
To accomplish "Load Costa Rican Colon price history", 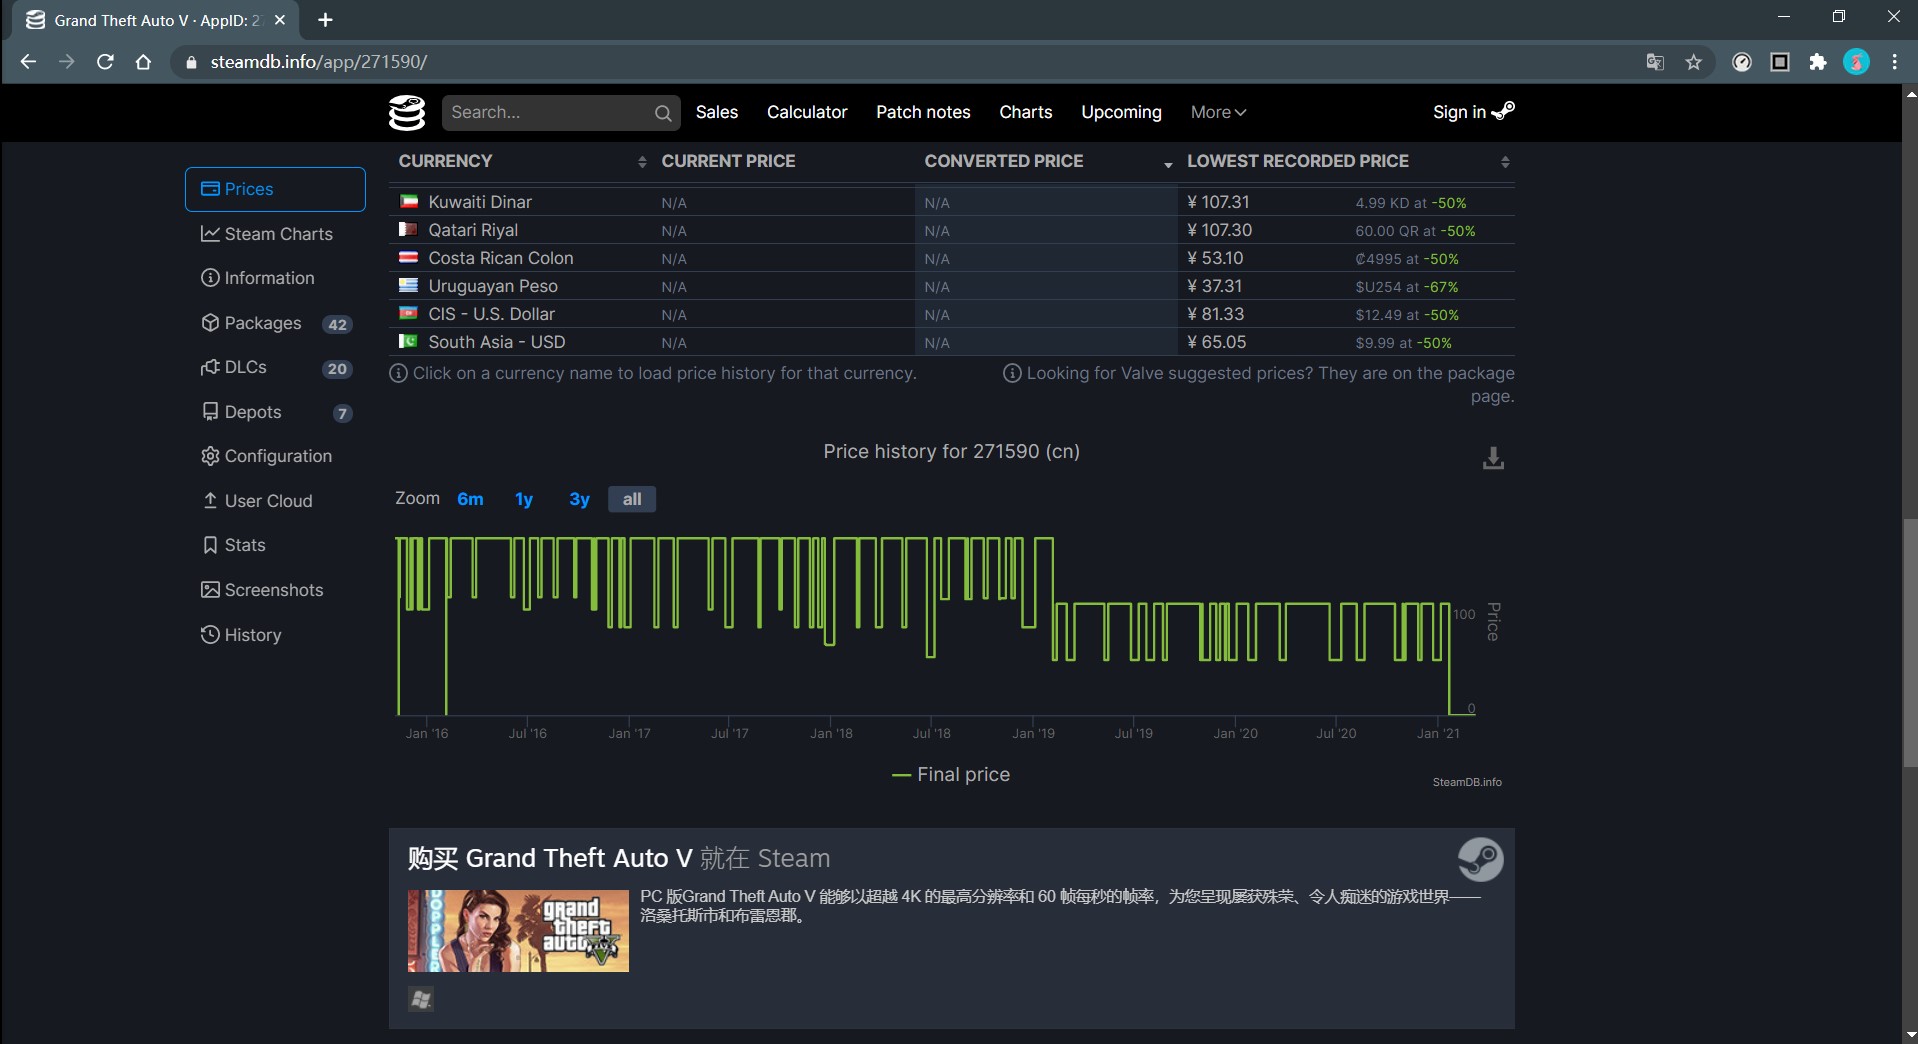I will point(501,258).
